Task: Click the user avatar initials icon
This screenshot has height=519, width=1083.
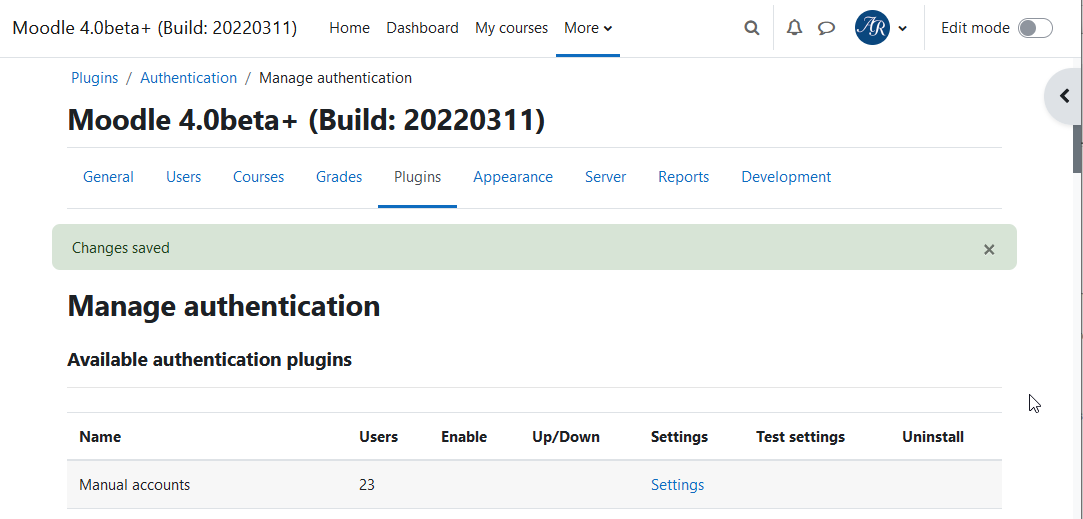Action: (872, 28)
